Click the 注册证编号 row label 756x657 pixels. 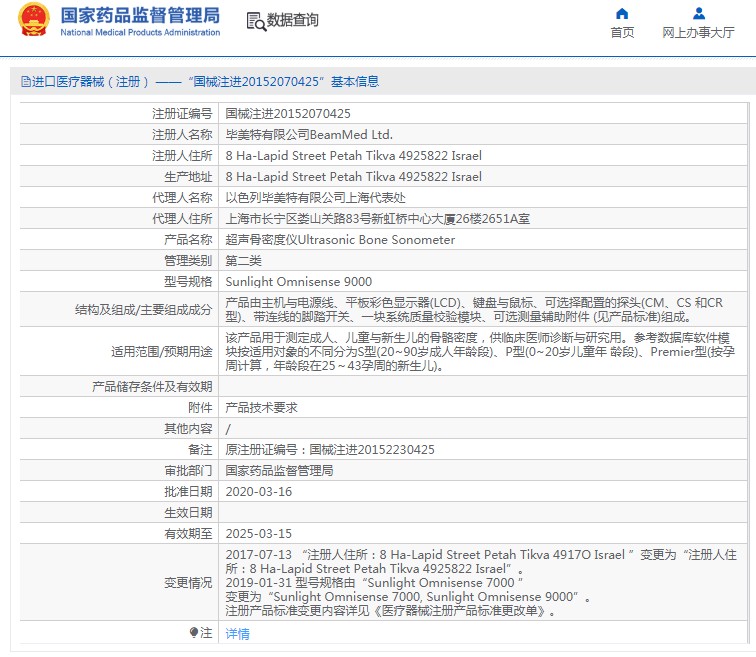pos(182,114)
